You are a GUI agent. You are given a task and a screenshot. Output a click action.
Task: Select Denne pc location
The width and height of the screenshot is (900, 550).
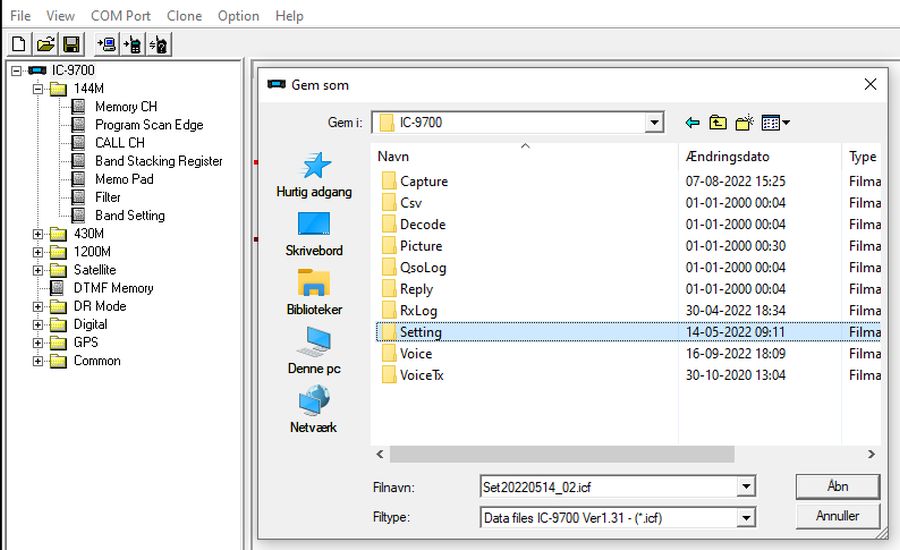click(314, 351)
